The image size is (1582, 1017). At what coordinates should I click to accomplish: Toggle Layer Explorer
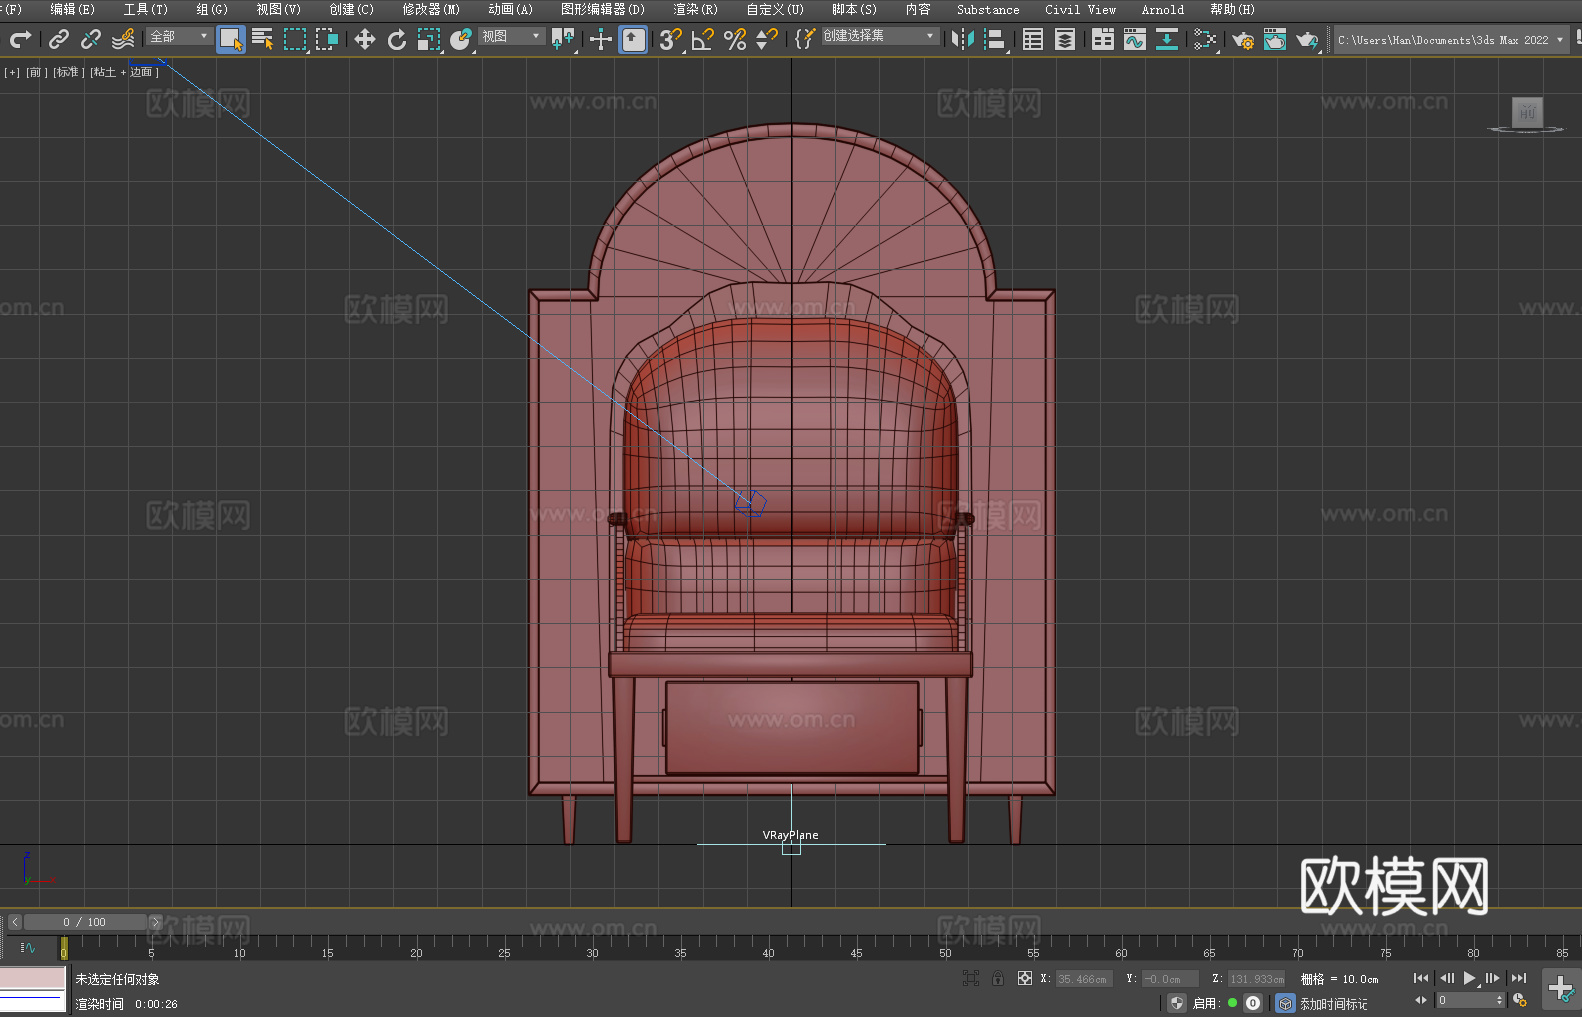tap(1065, 39)
